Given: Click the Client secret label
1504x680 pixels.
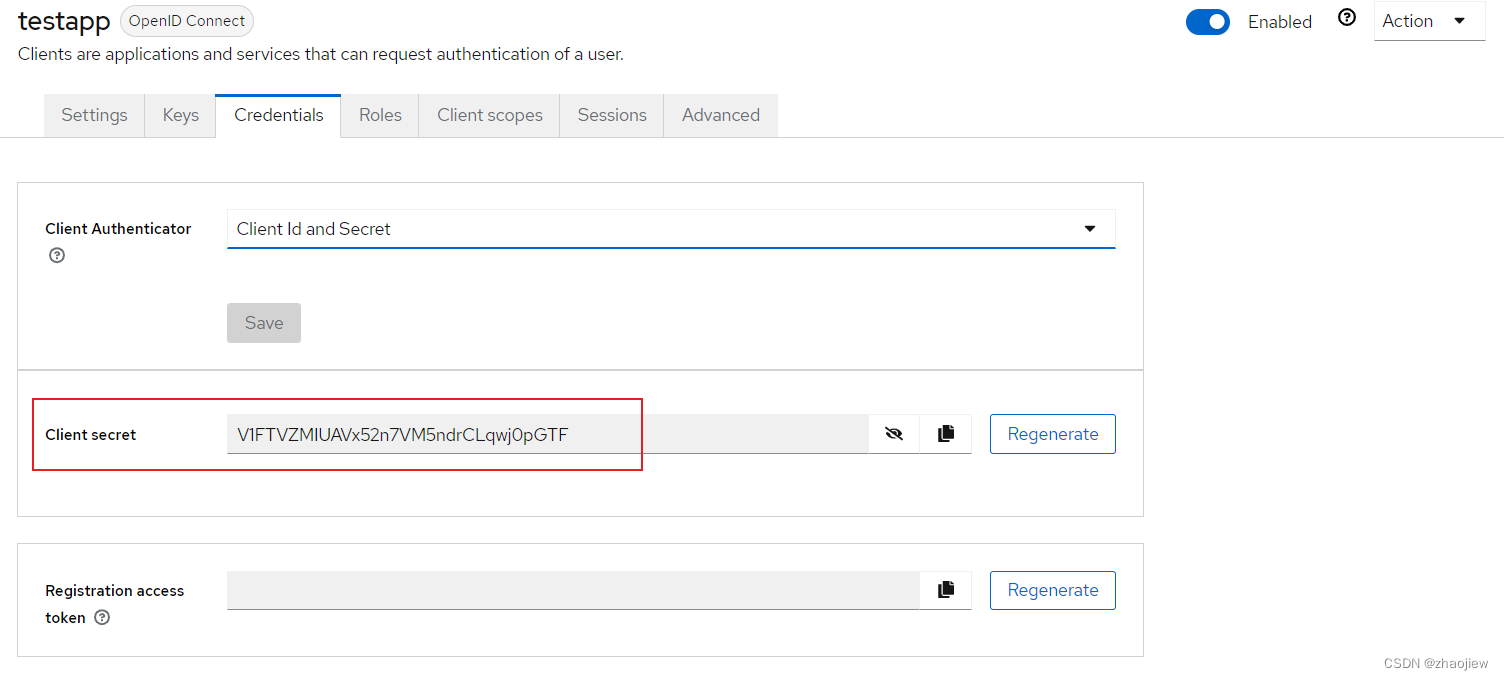Looking at the screenshot, I should point(91,435).
